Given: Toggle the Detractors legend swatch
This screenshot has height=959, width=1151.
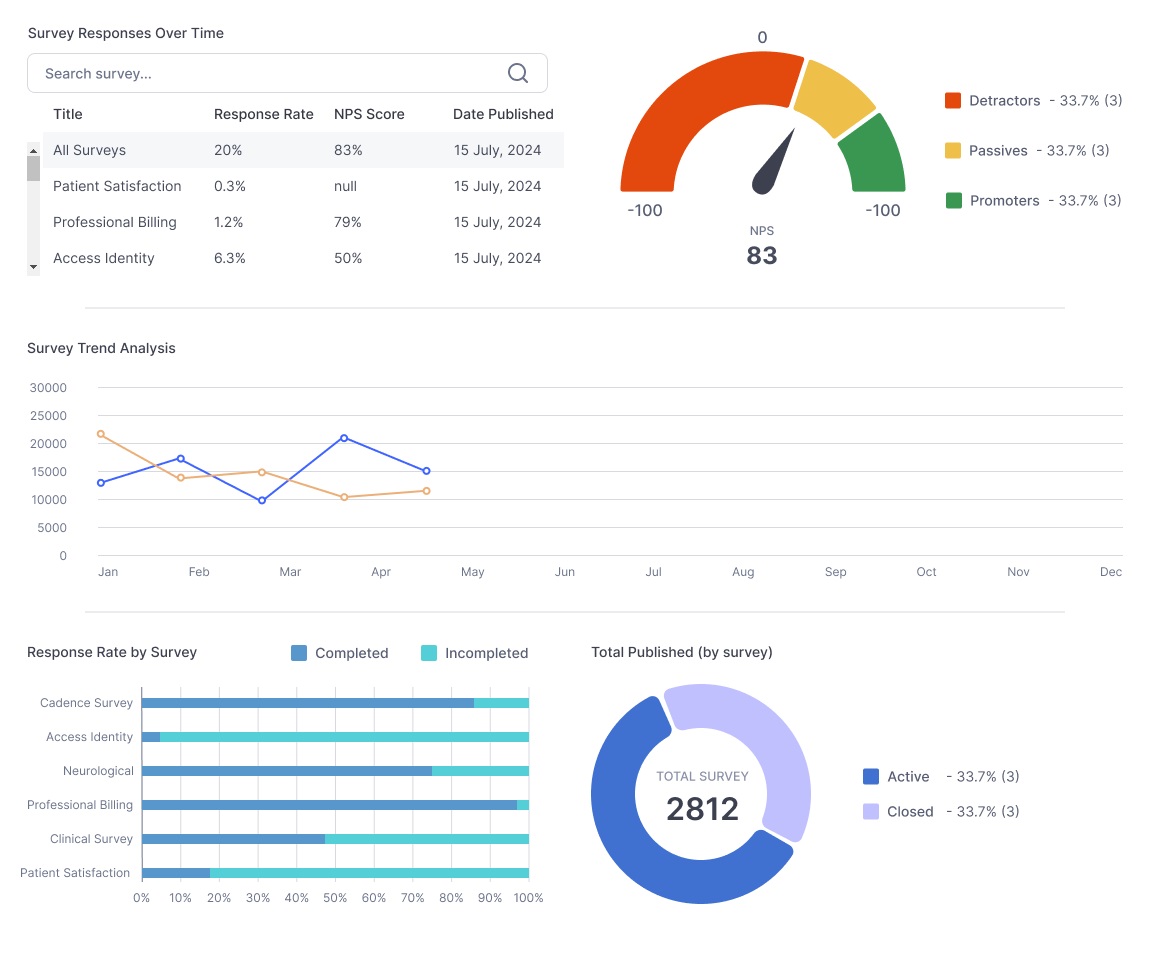Looking at the screenshot, I should [953, 100].
